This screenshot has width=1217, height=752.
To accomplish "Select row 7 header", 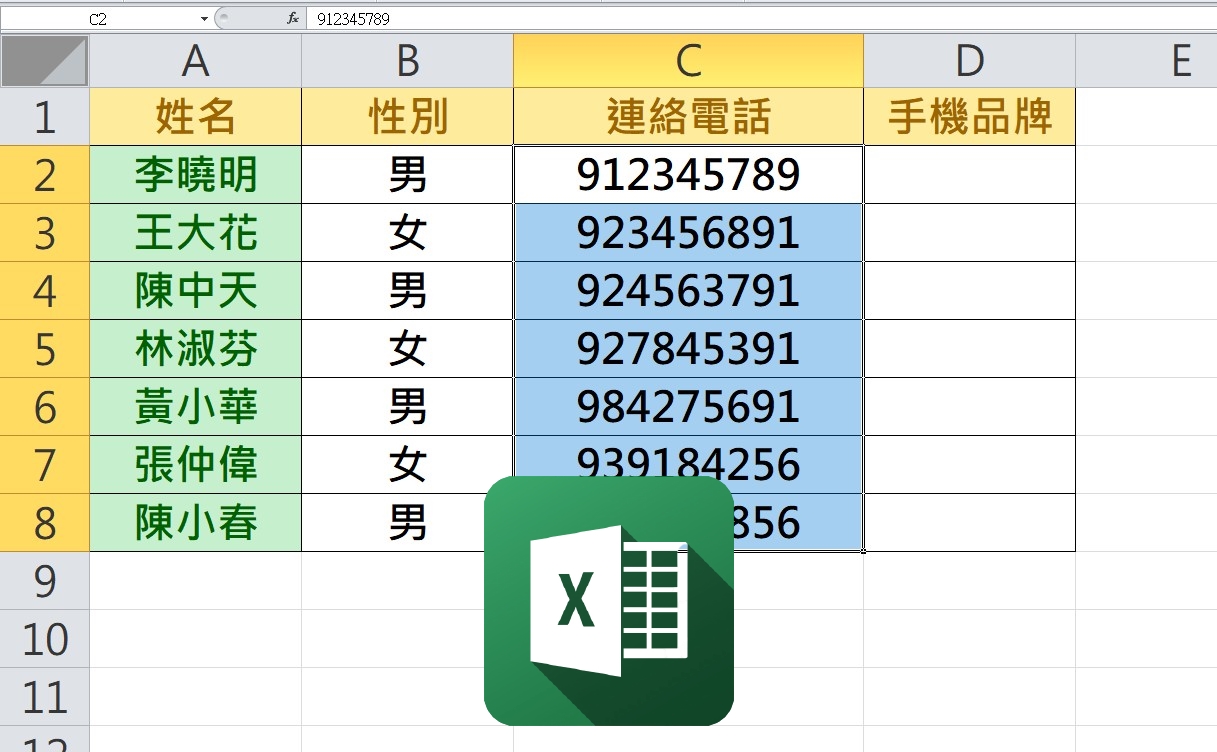I will (x=45, y=465).
